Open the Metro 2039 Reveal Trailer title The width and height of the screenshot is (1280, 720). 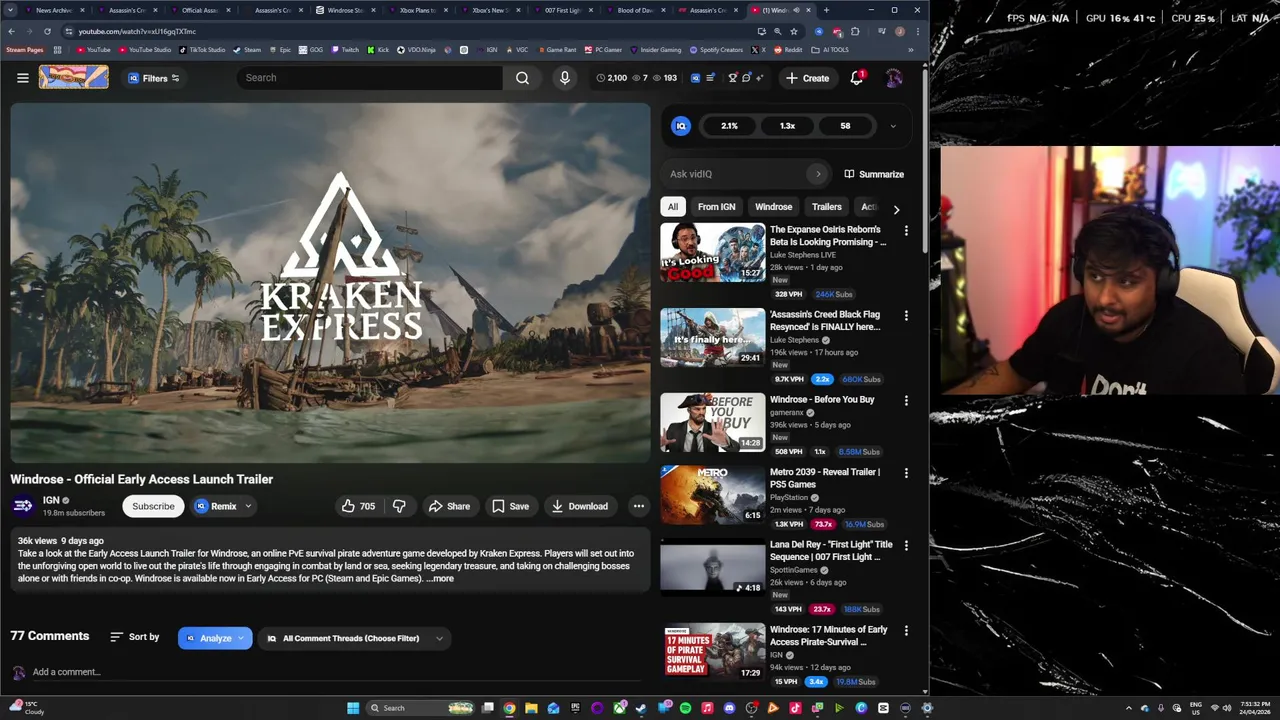(x=825, y=478)
